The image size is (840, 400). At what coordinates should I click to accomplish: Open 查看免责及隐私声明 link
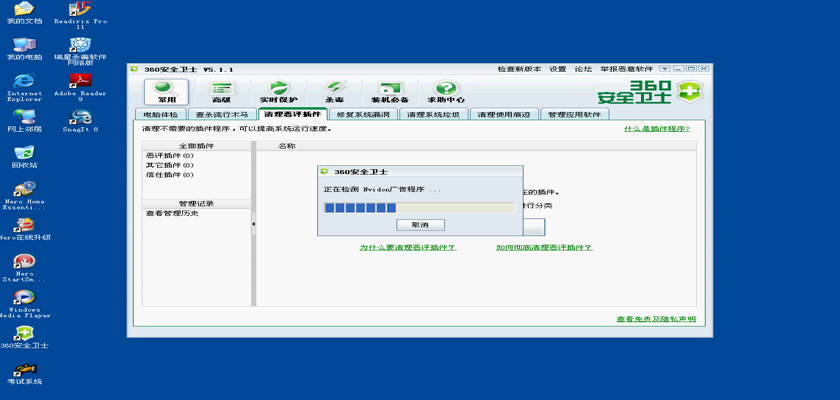click(656, 319)
